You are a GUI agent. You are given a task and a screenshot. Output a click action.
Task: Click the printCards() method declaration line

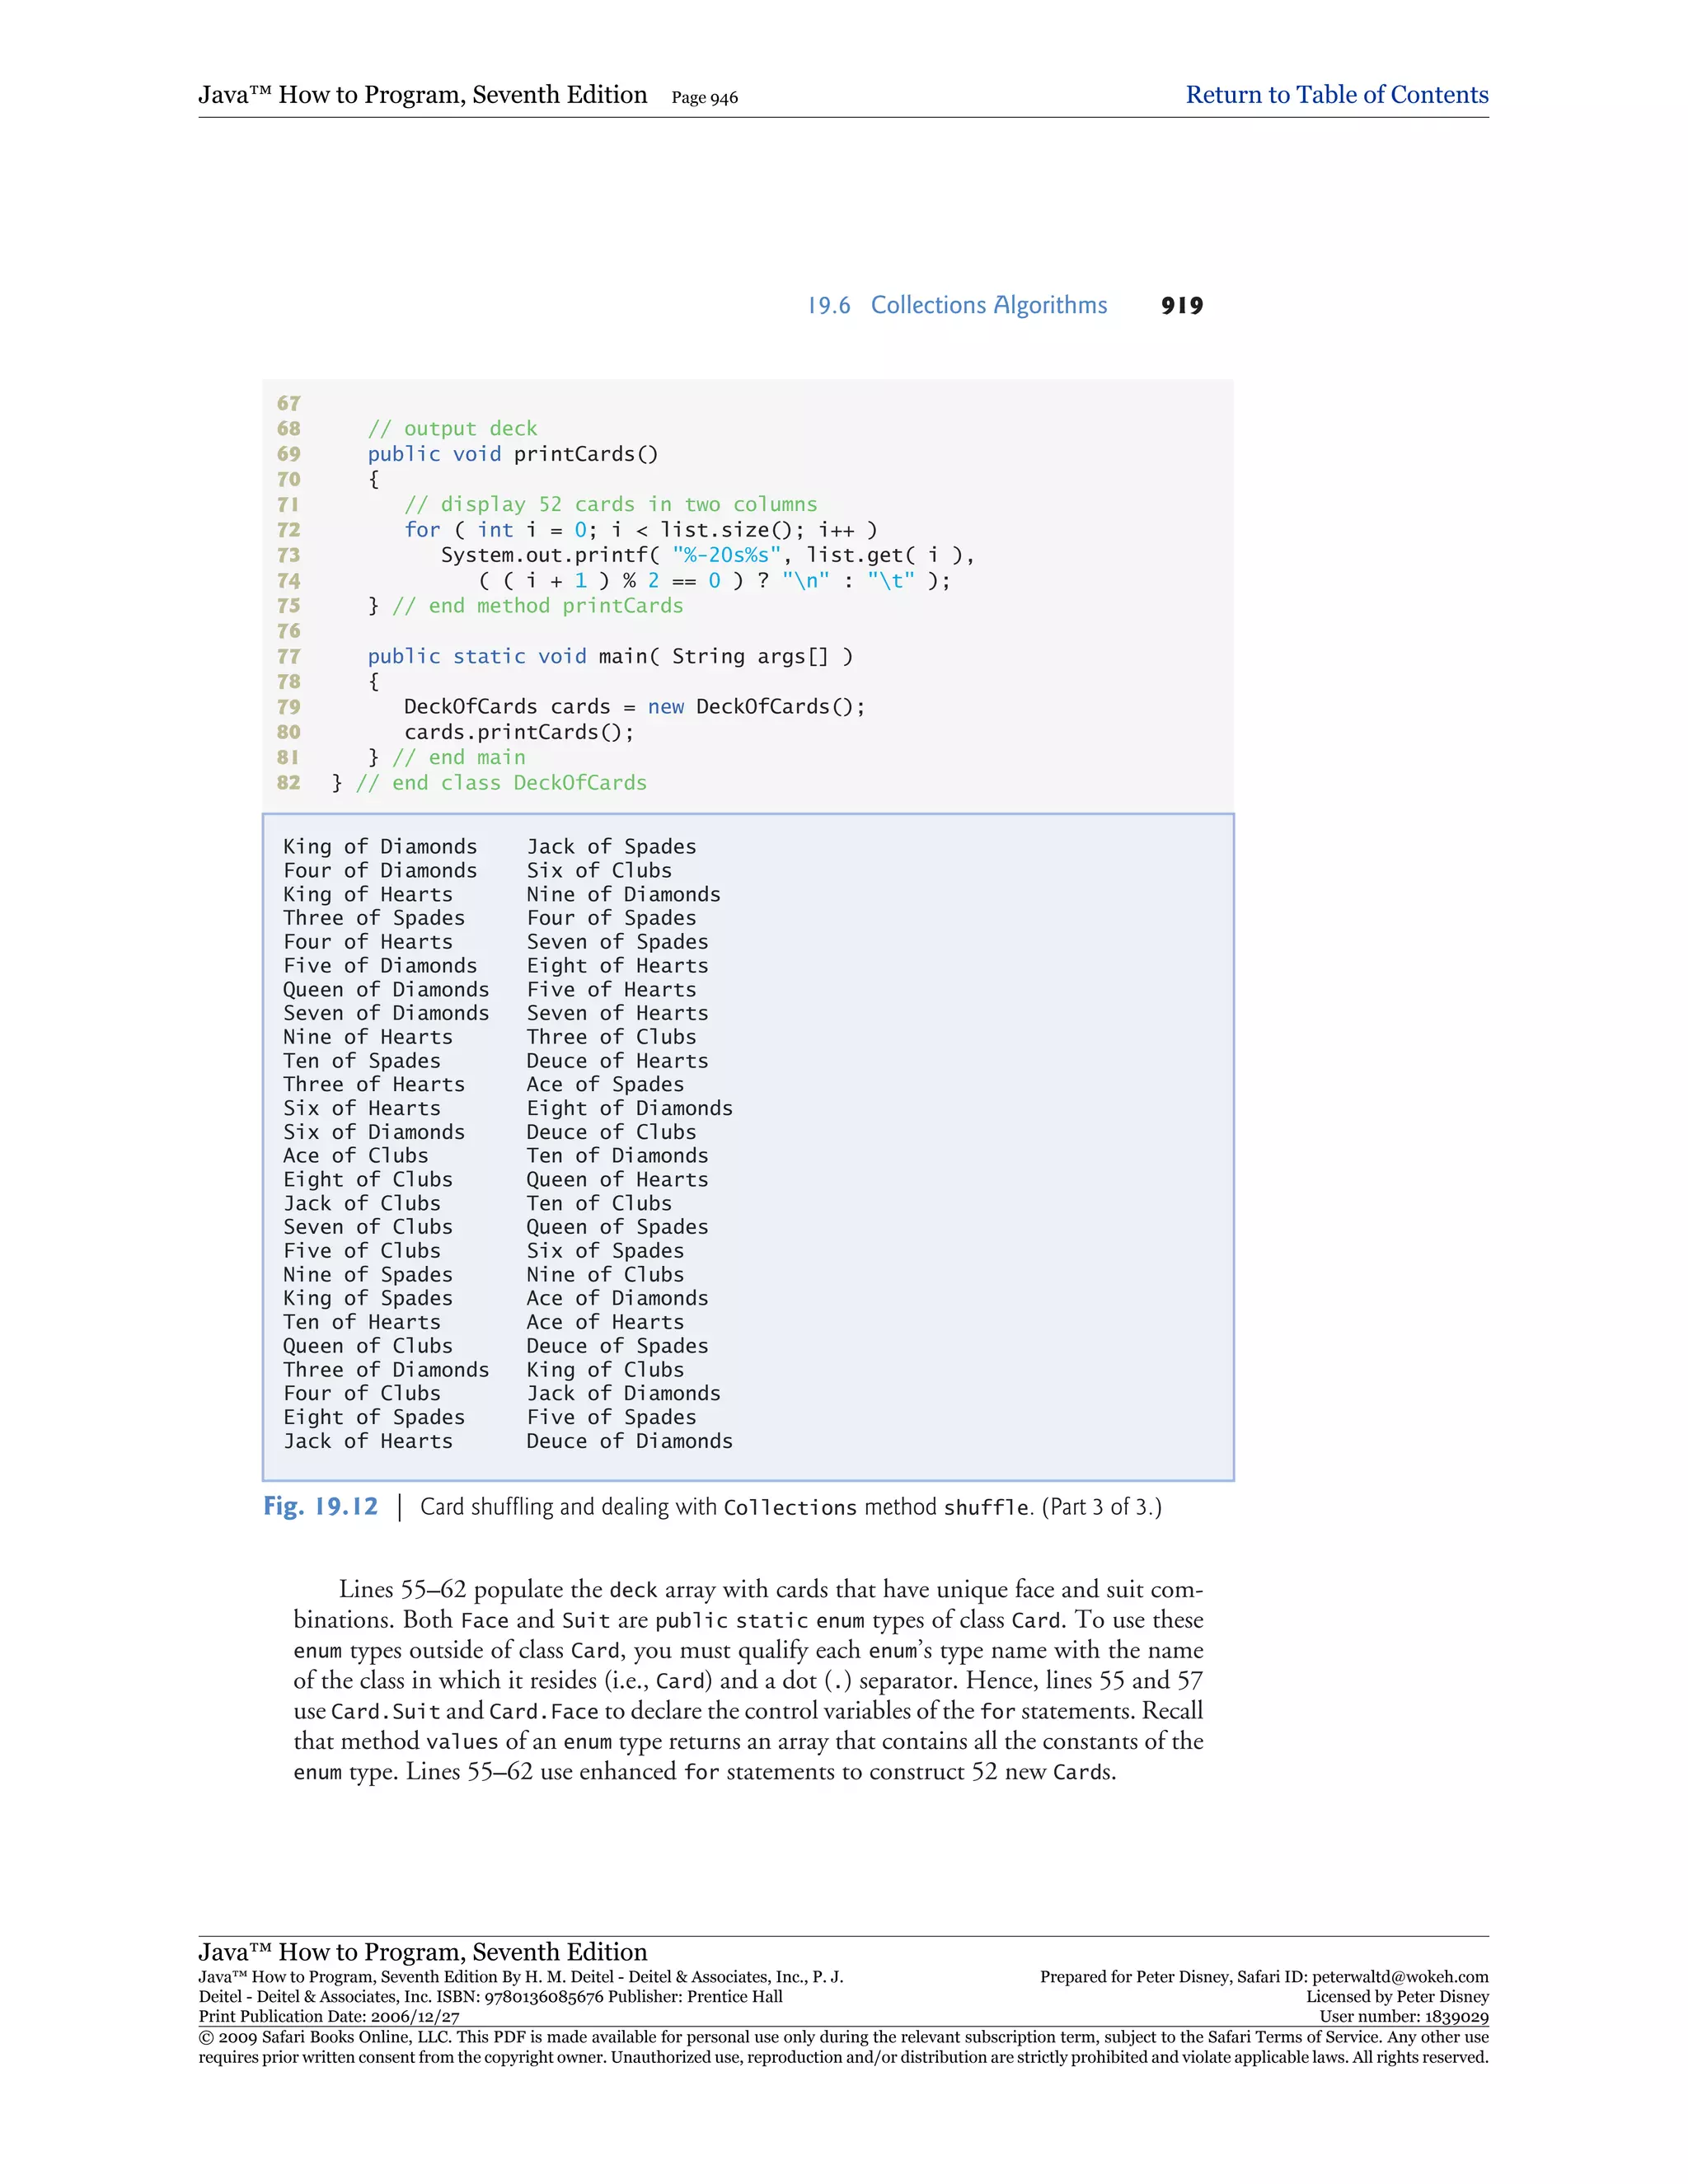click(x=512, y=454)
